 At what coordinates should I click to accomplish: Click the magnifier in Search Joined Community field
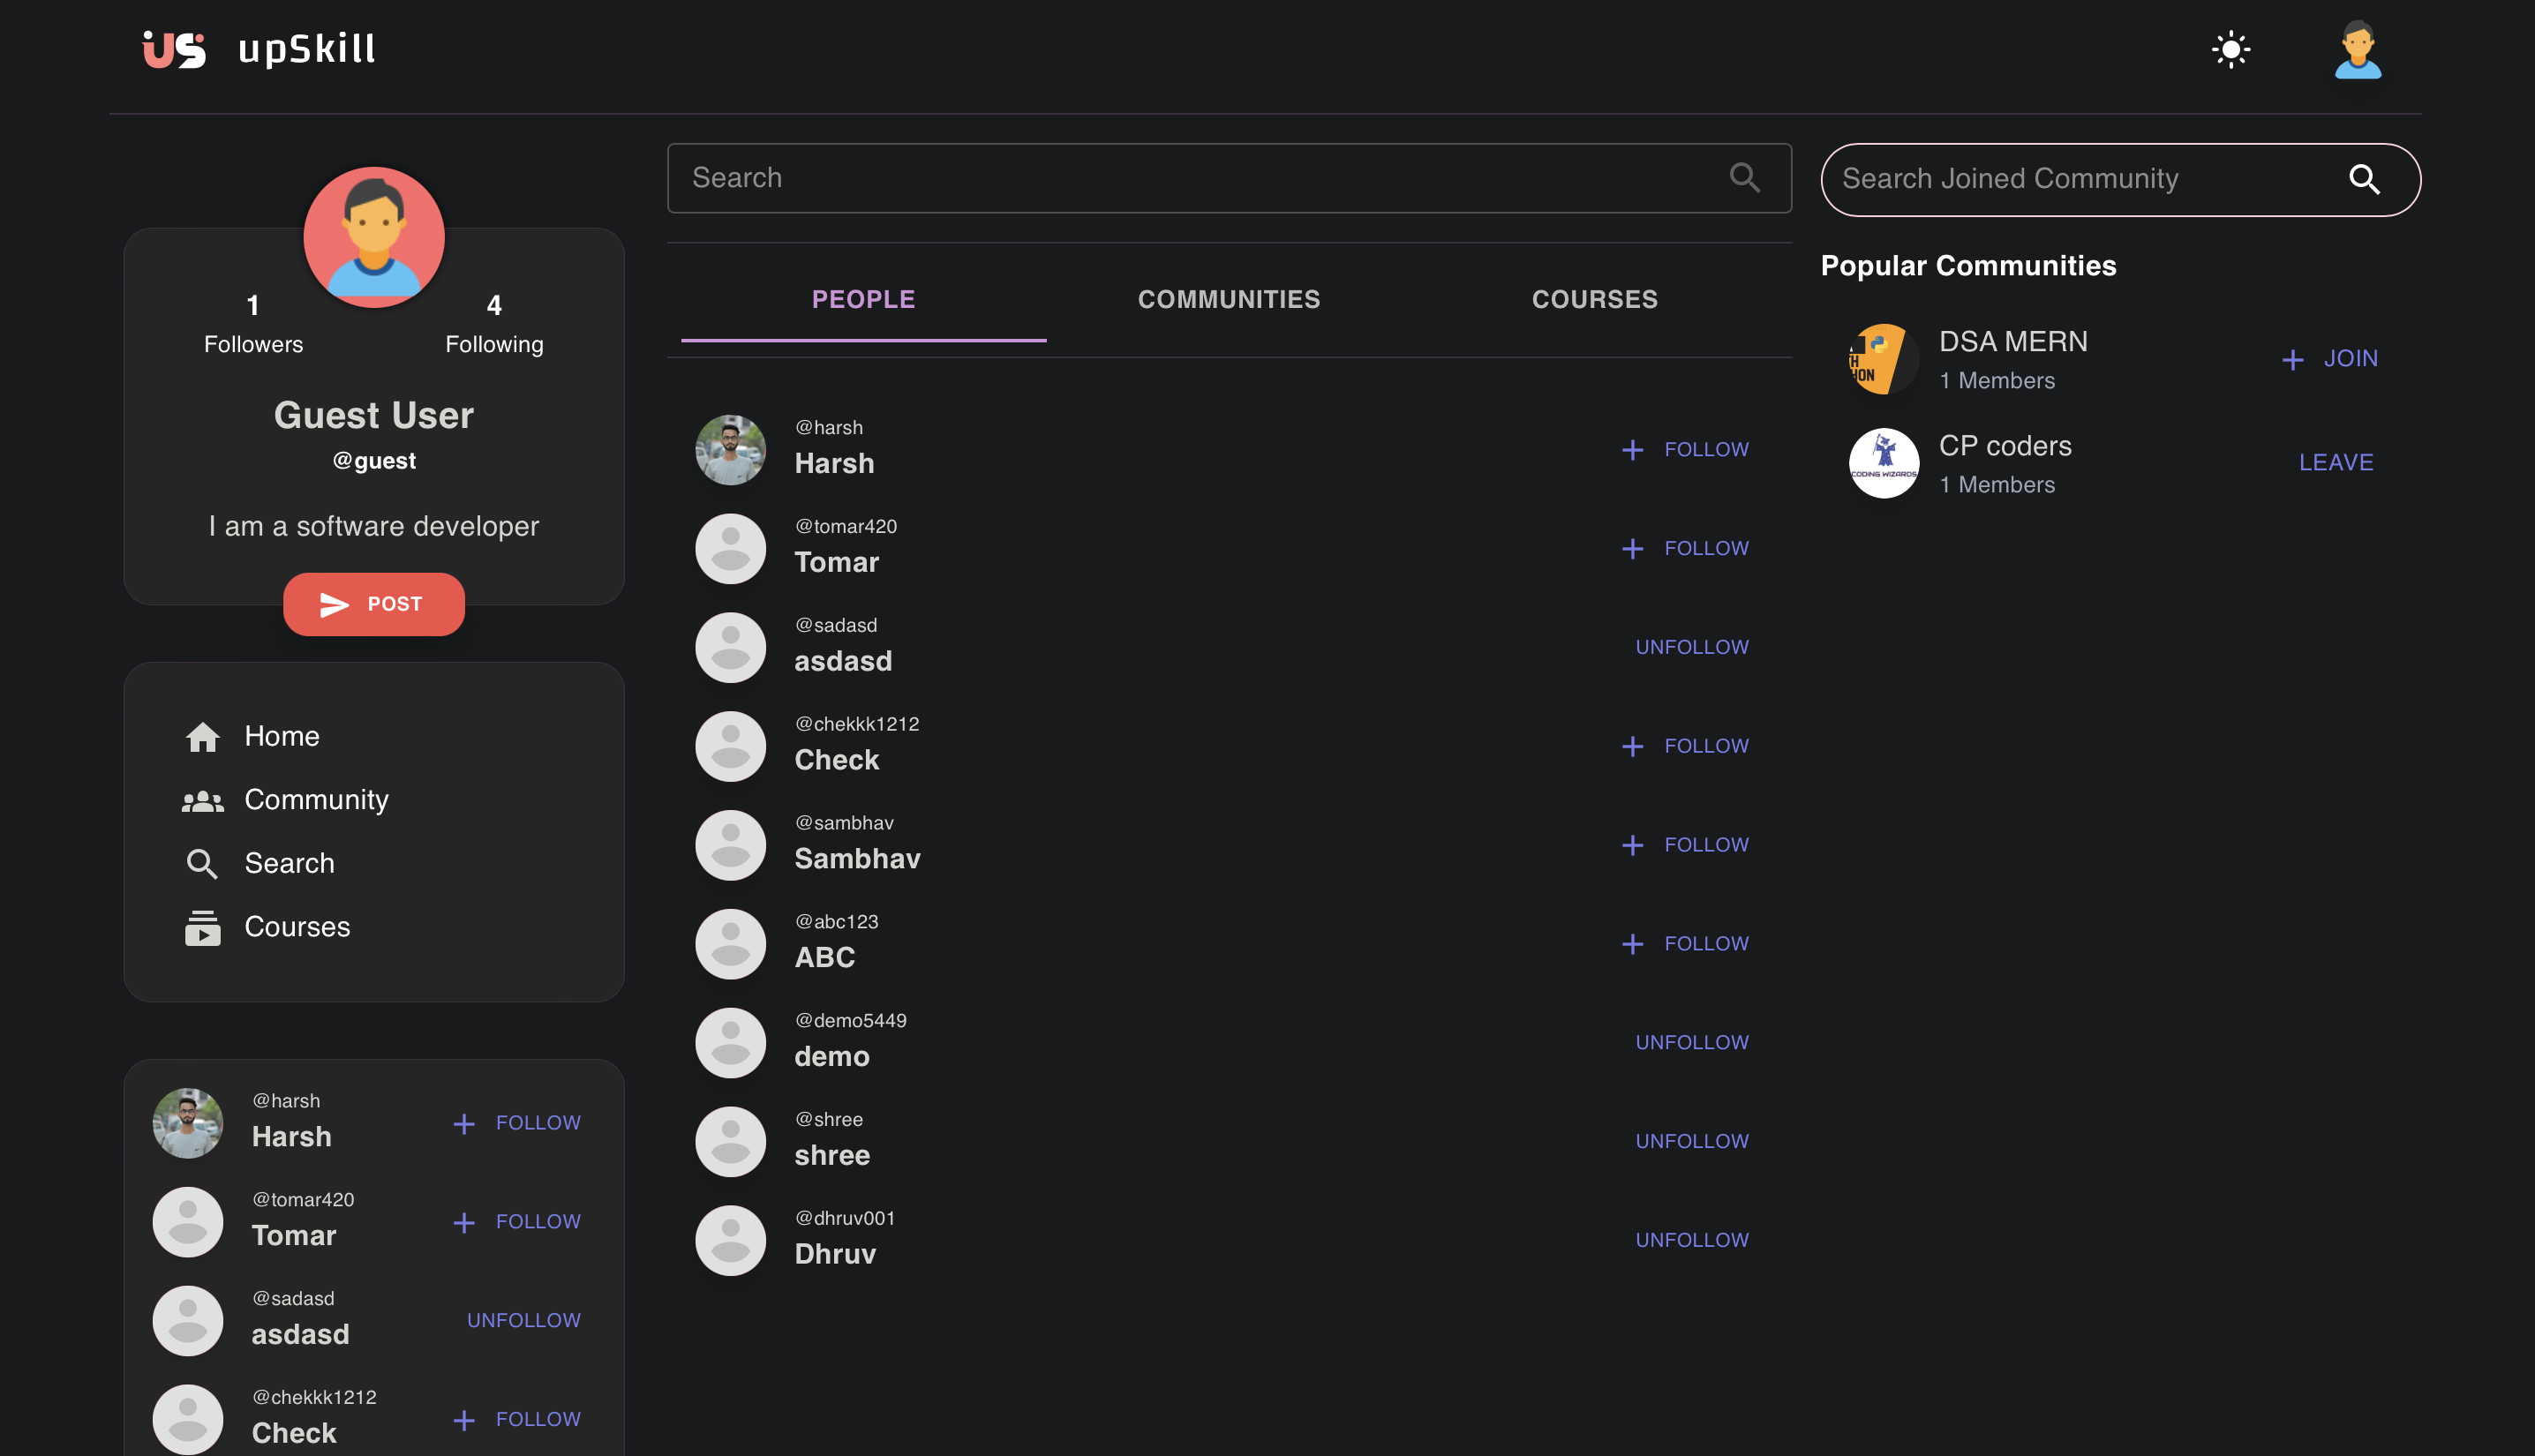coord(2365,179)
